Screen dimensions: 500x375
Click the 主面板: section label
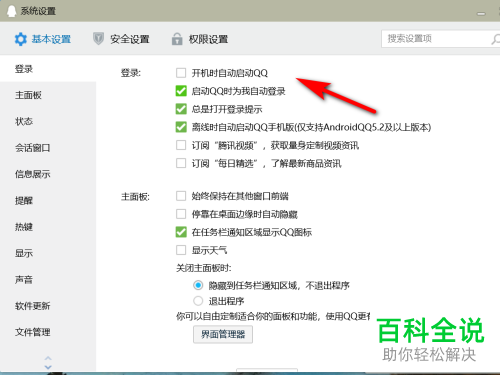click(135, 197)
